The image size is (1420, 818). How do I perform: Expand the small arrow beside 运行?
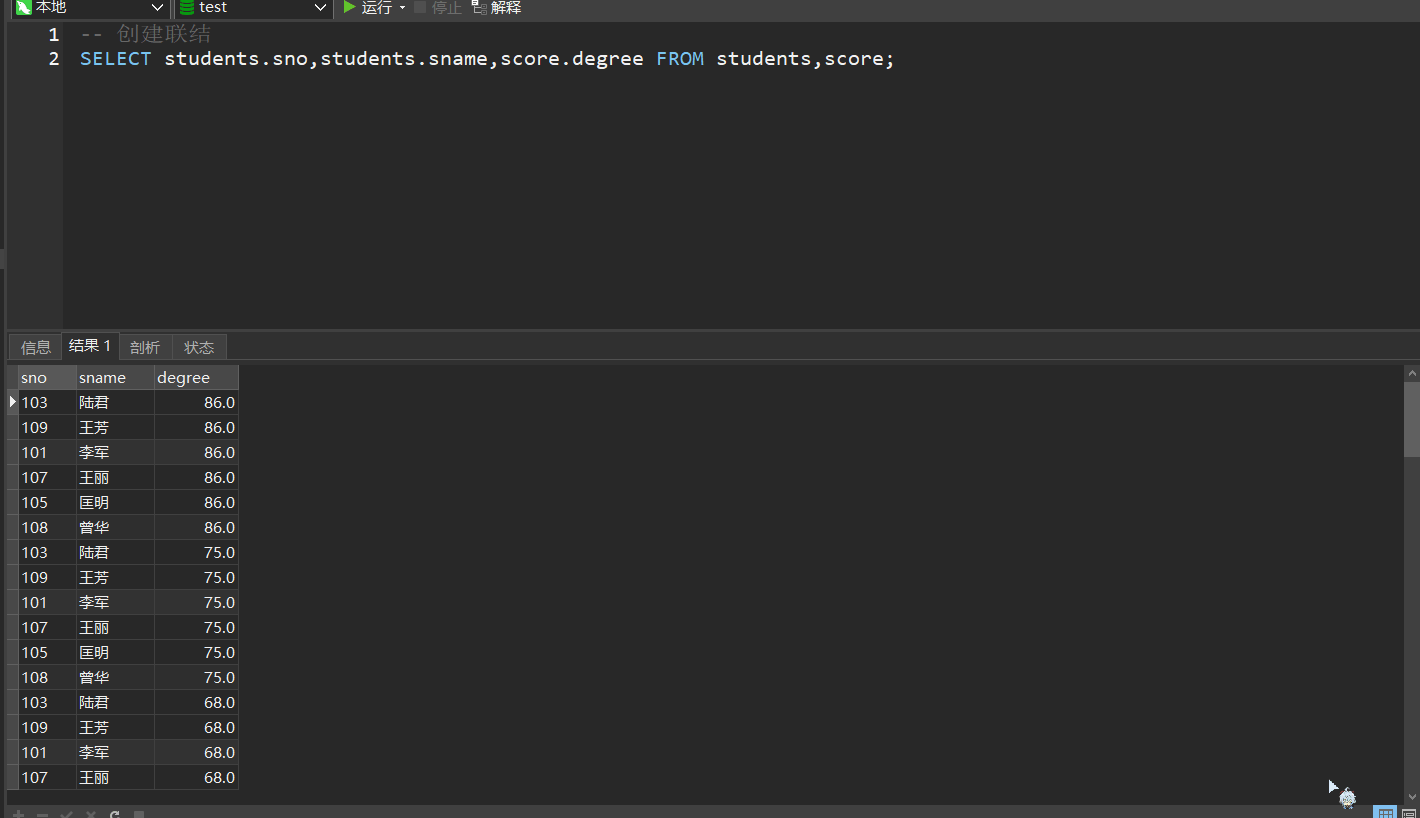402,8
